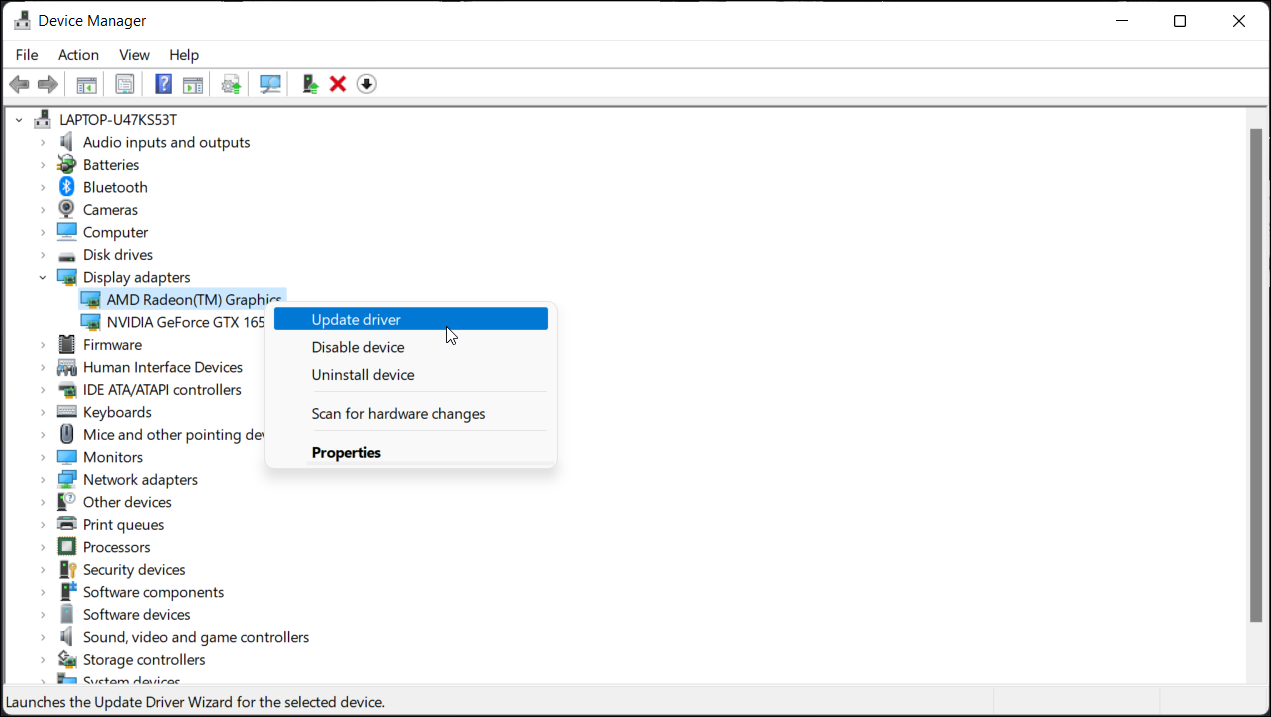Expand the Network adapters category

coord(43,480)
